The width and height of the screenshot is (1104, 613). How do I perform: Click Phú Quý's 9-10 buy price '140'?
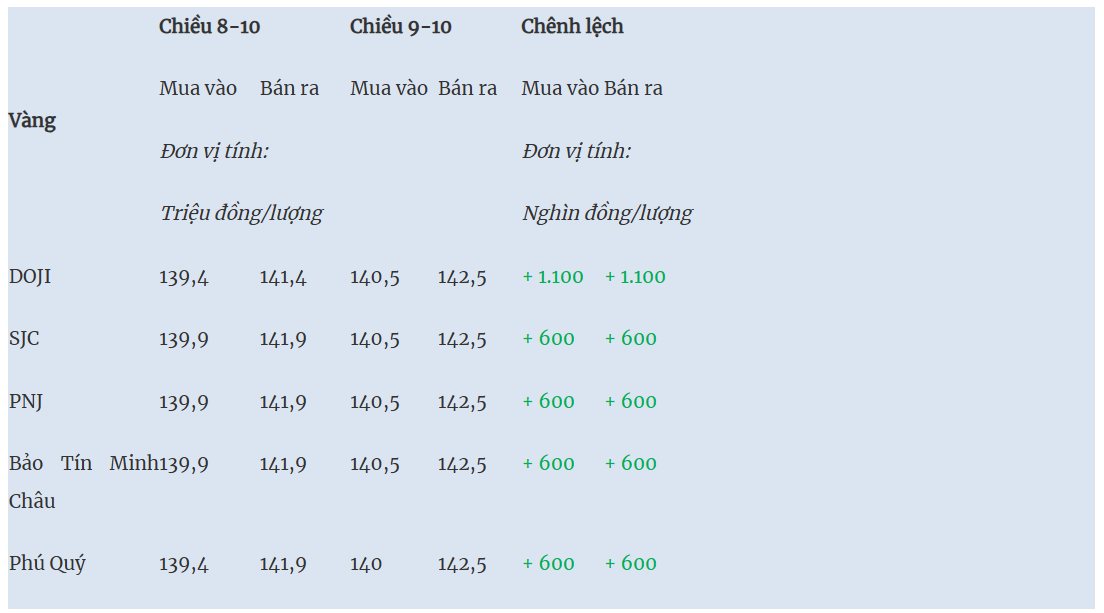366,564
